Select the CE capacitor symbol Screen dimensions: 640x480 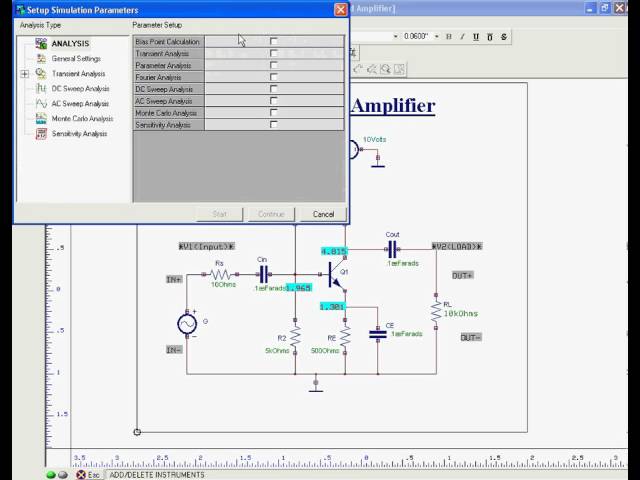coord(378,334)
